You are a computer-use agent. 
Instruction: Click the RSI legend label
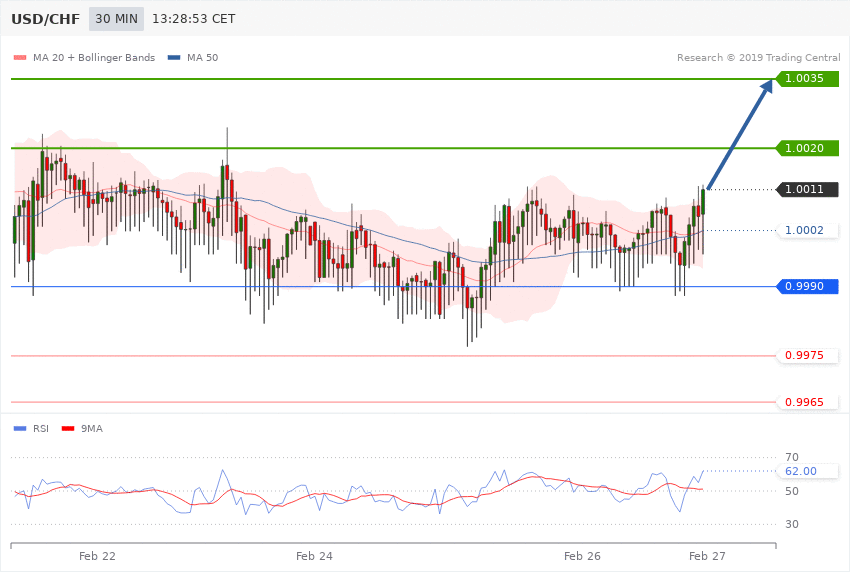coord(41,429)
